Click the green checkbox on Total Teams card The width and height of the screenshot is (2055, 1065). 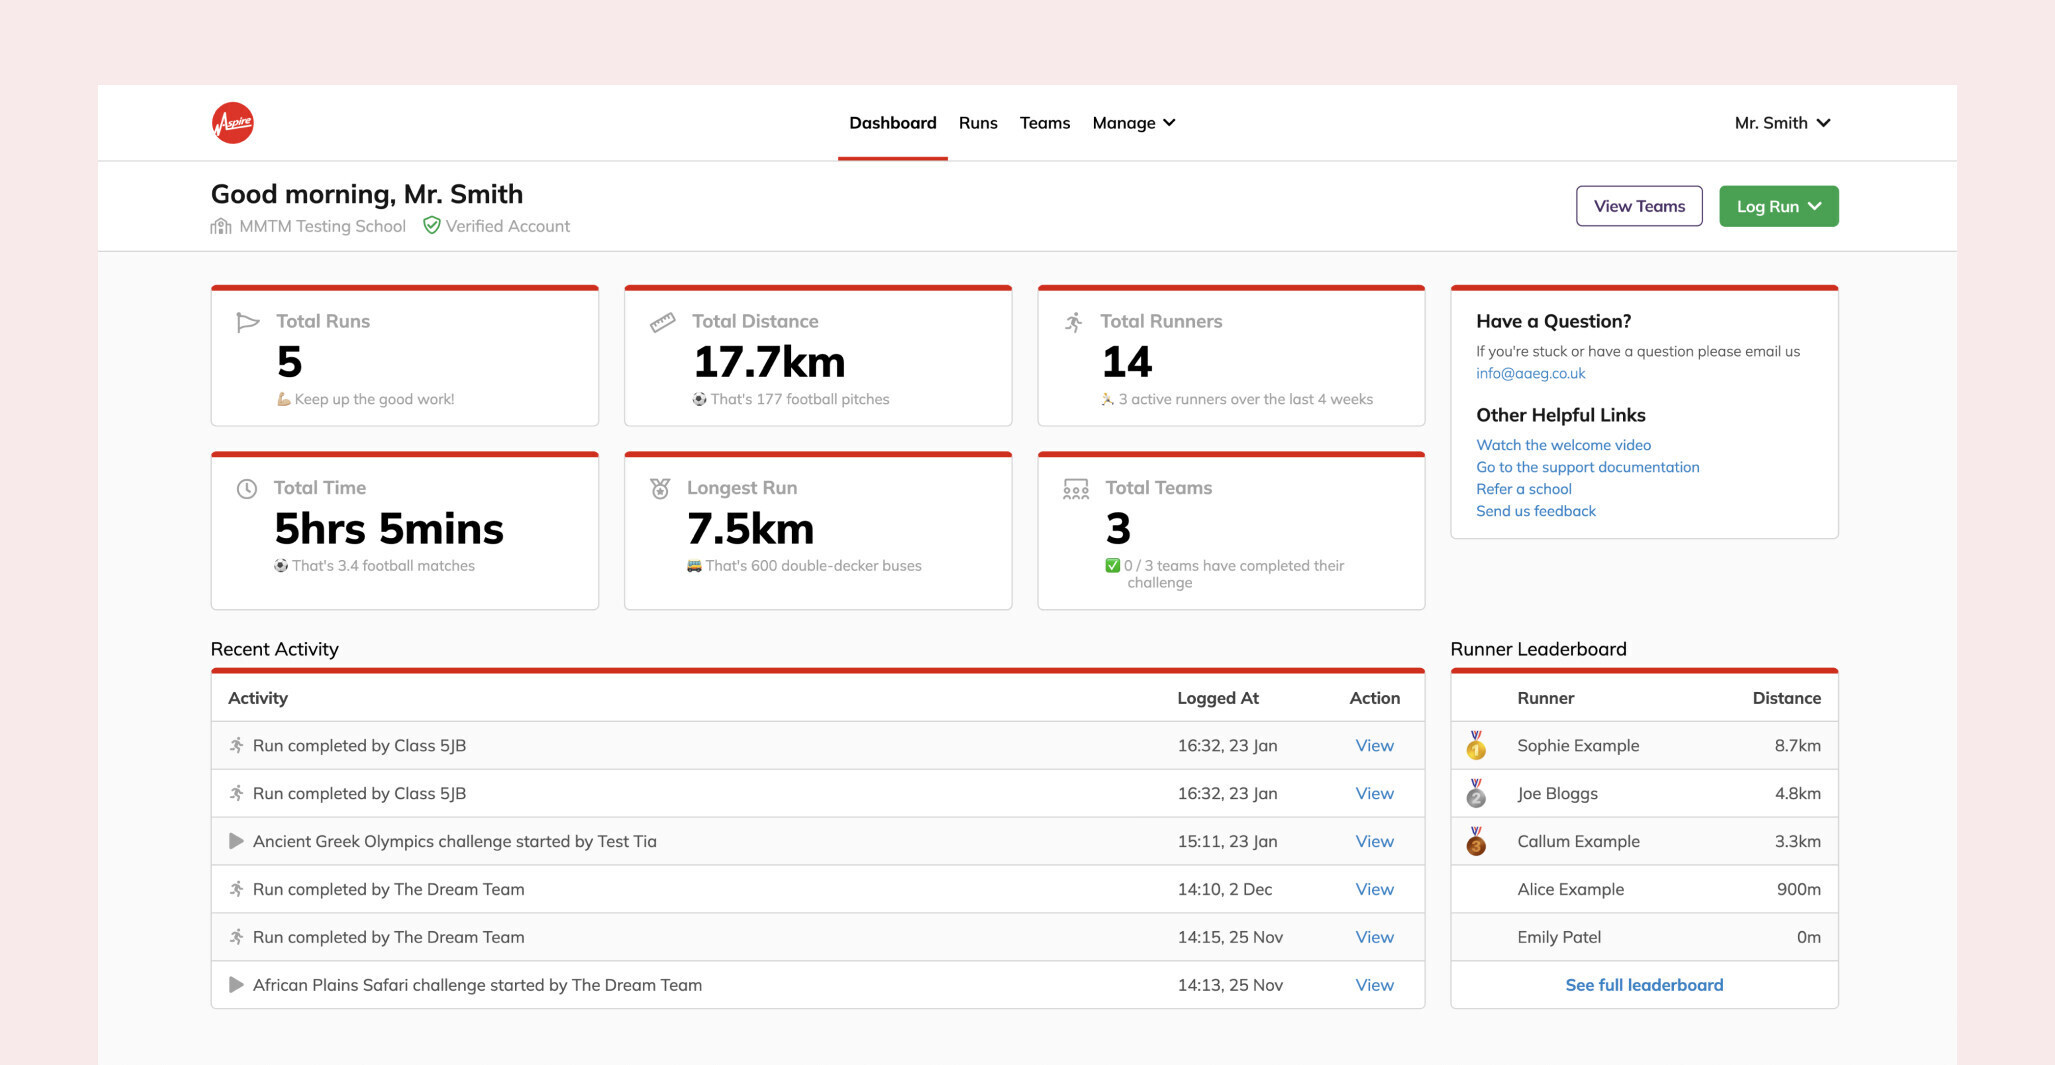pos(1112,565)
